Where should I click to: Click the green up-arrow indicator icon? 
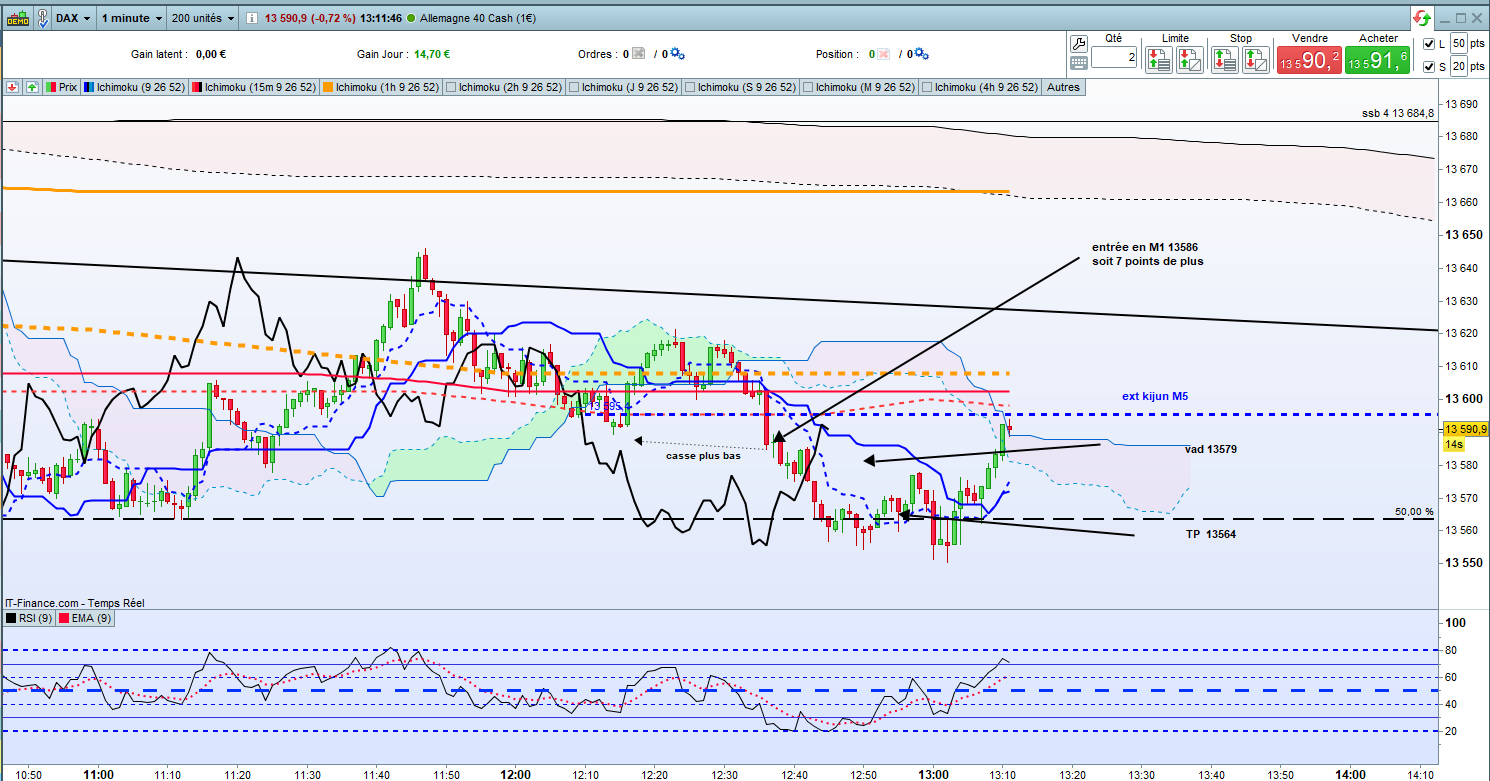click(x=32, y=87)
